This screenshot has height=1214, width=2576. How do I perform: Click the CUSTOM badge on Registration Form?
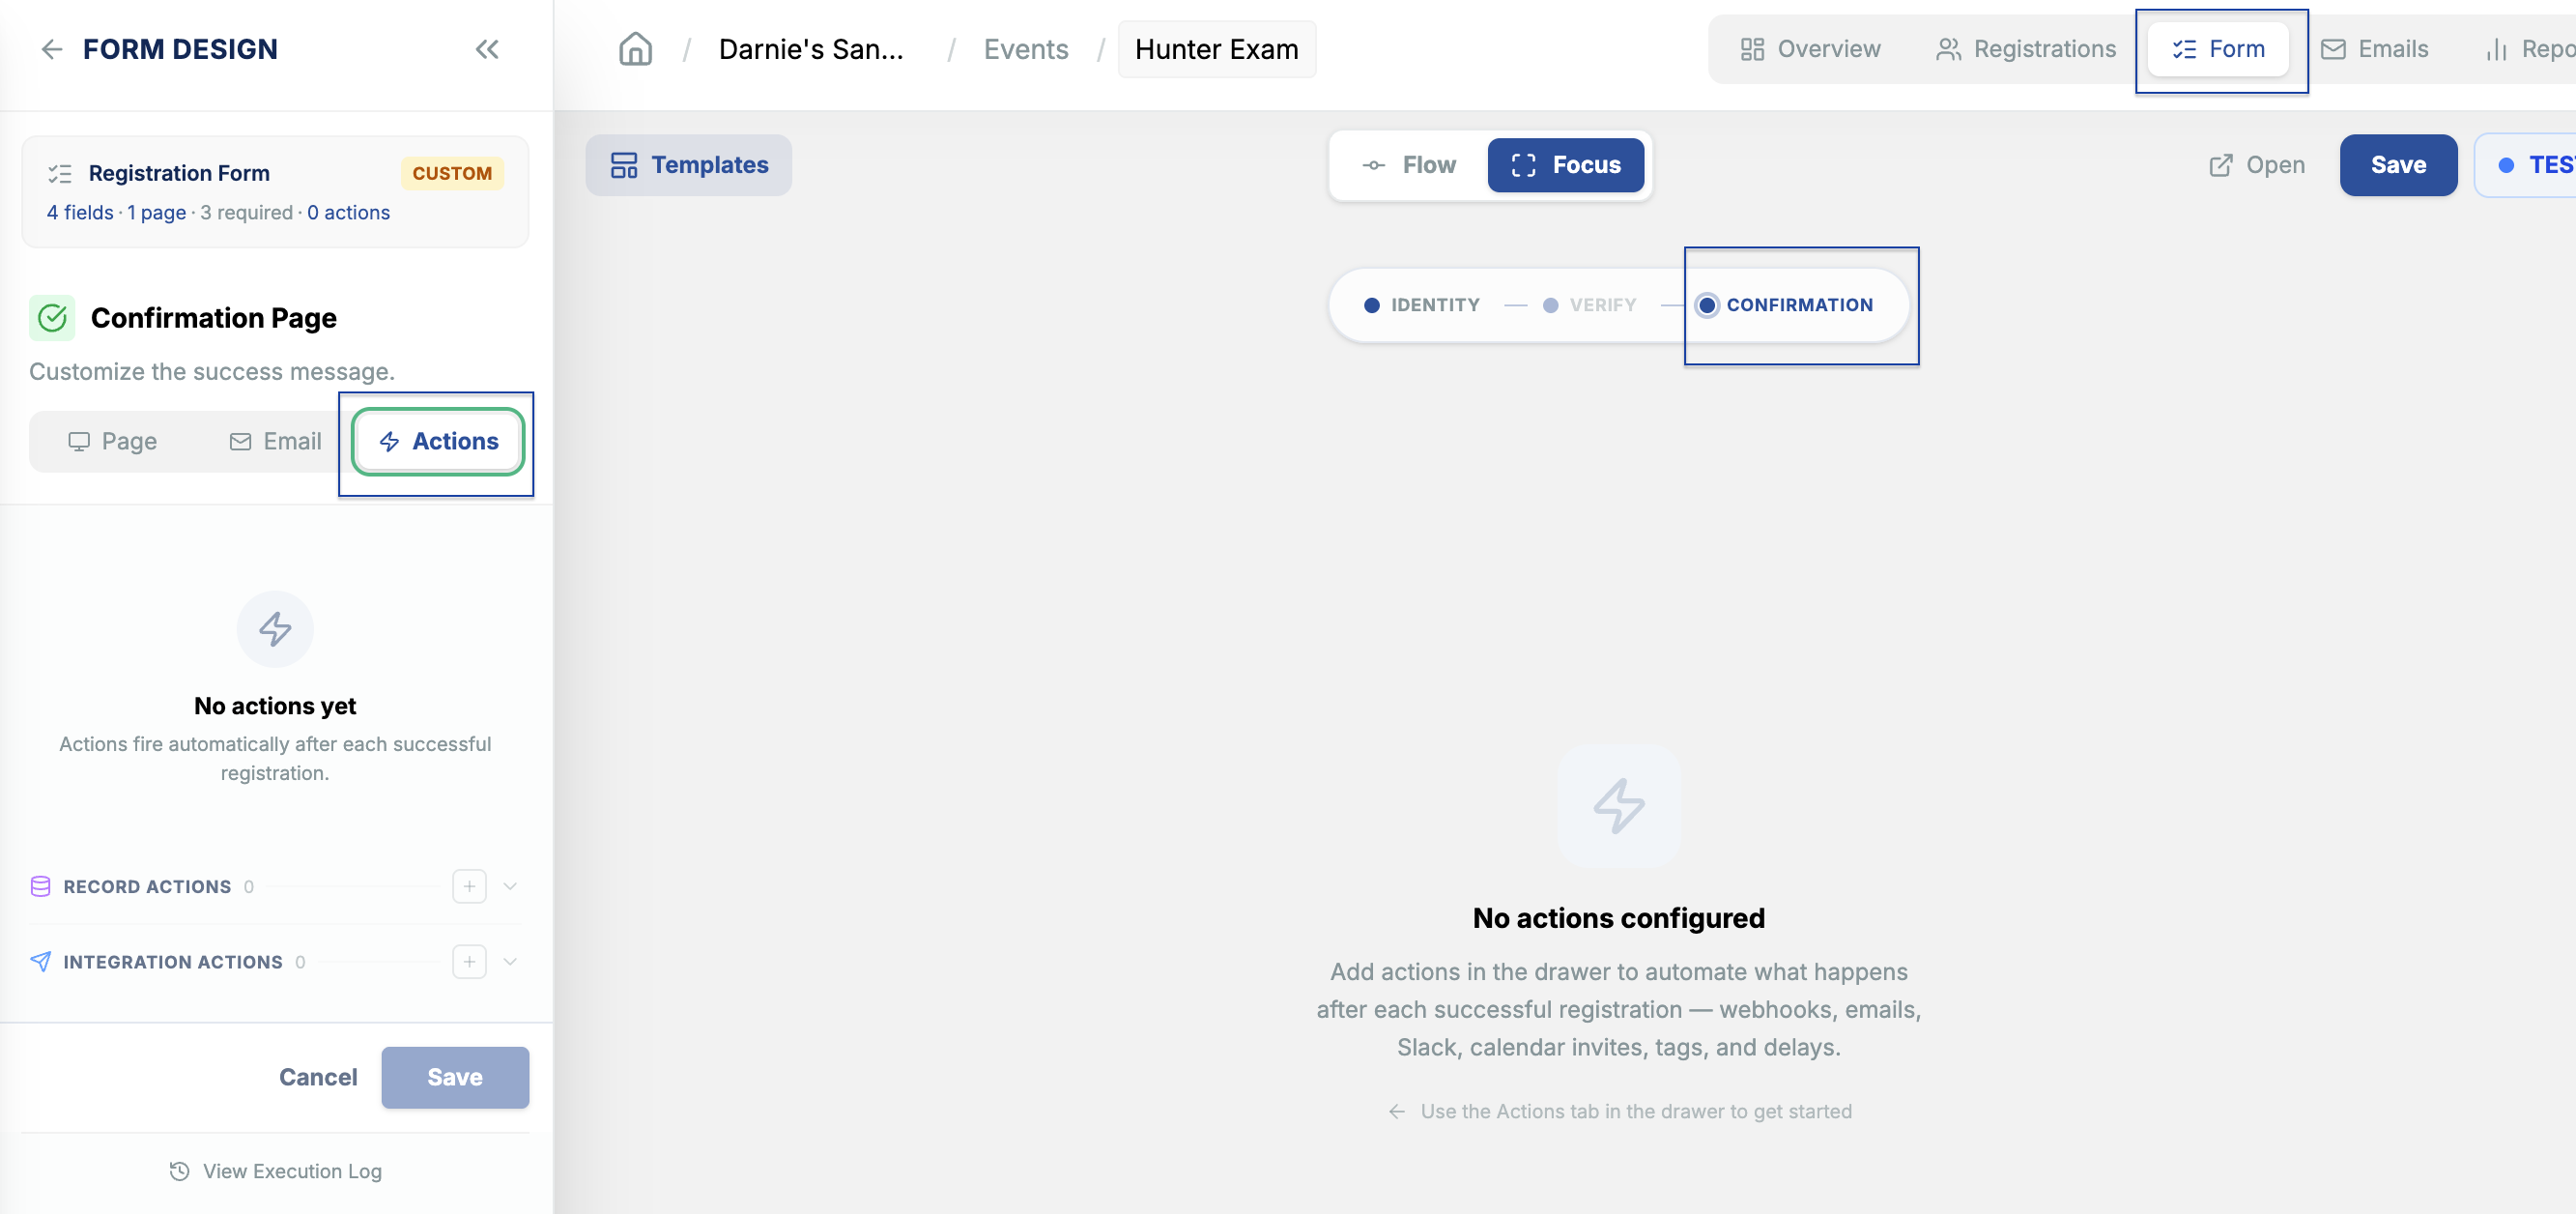[452, 174]
